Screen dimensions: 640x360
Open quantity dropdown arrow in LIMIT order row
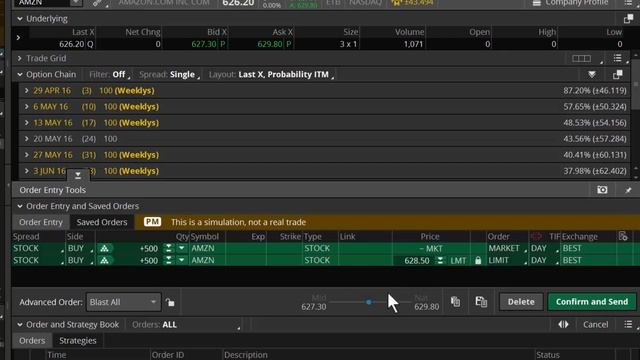tap(182, 260)
